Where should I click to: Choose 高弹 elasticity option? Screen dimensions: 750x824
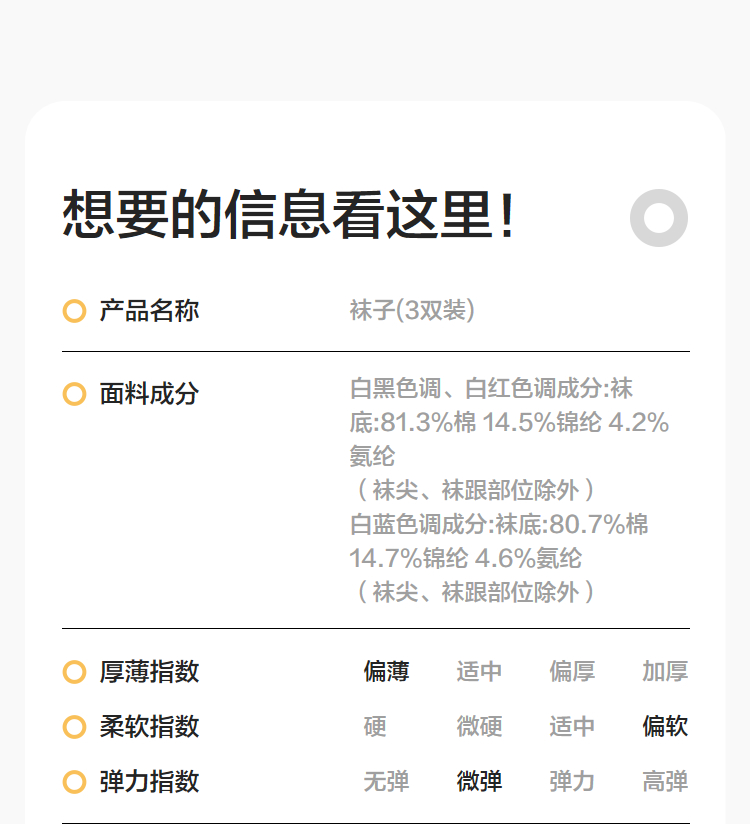(665, 782)
